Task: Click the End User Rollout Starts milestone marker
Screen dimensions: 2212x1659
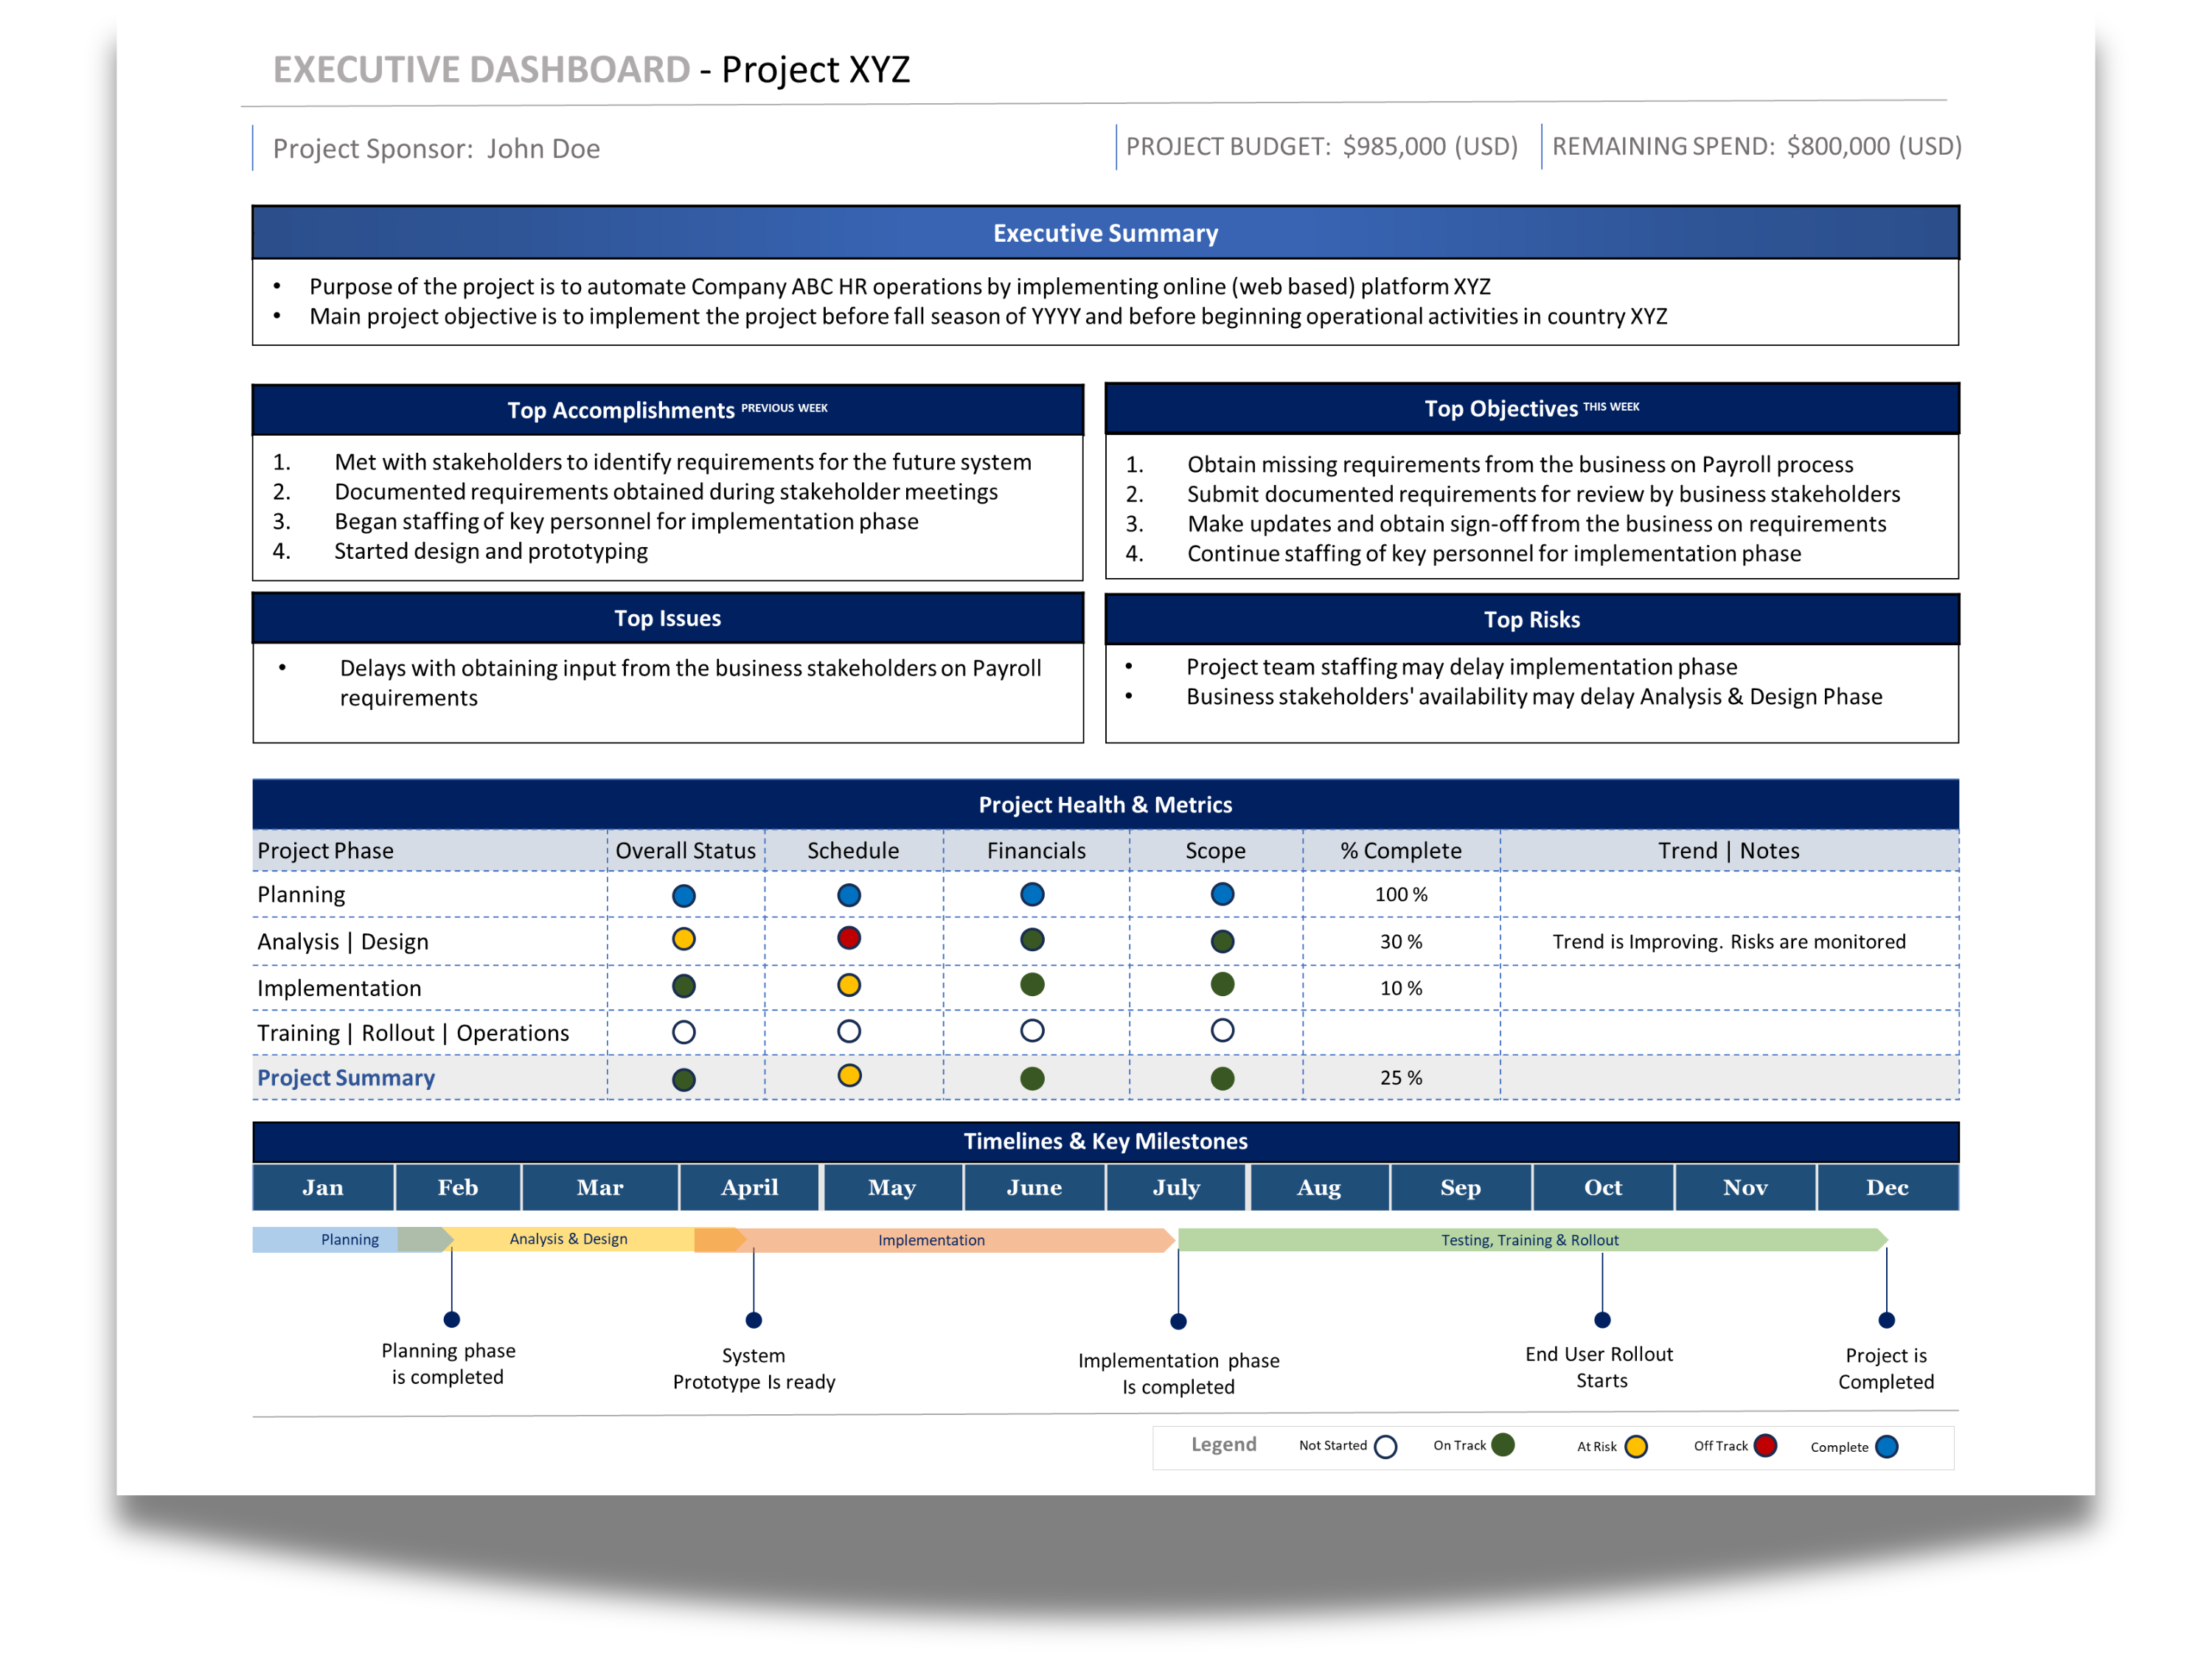Action: tap(1602, 1319)
